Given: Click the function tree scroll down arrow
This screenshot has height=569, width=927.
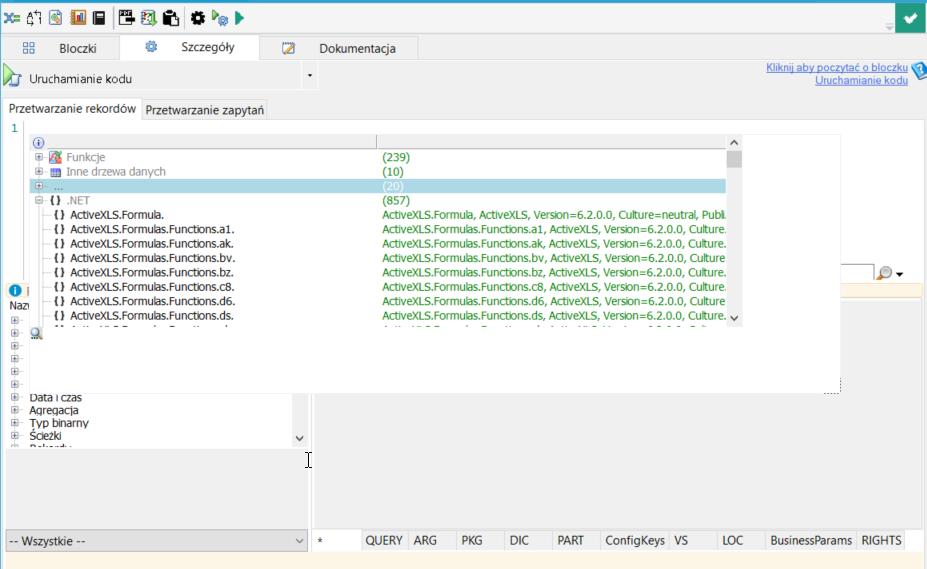Looking at the screenshot, I should pyautogui.click(x=300, y=438).
